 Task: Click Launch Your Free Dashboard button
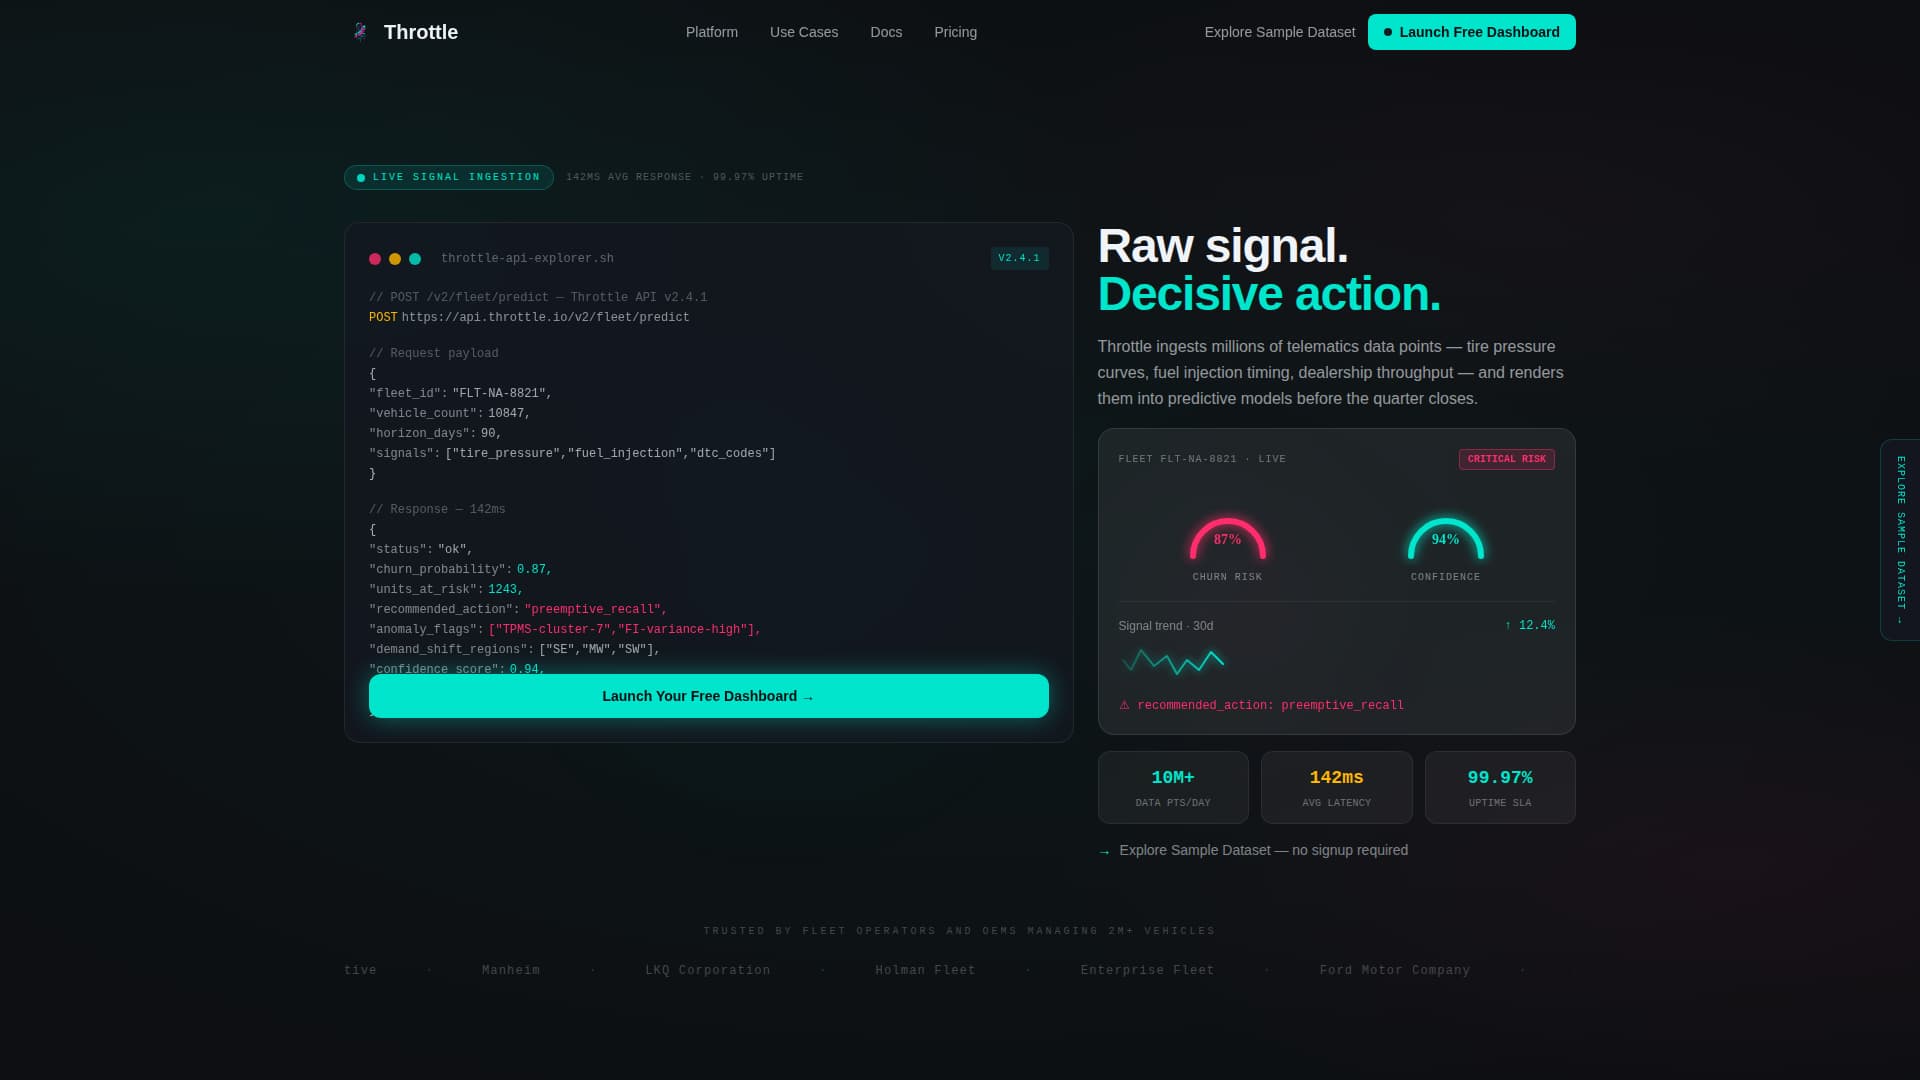(709, 696)
